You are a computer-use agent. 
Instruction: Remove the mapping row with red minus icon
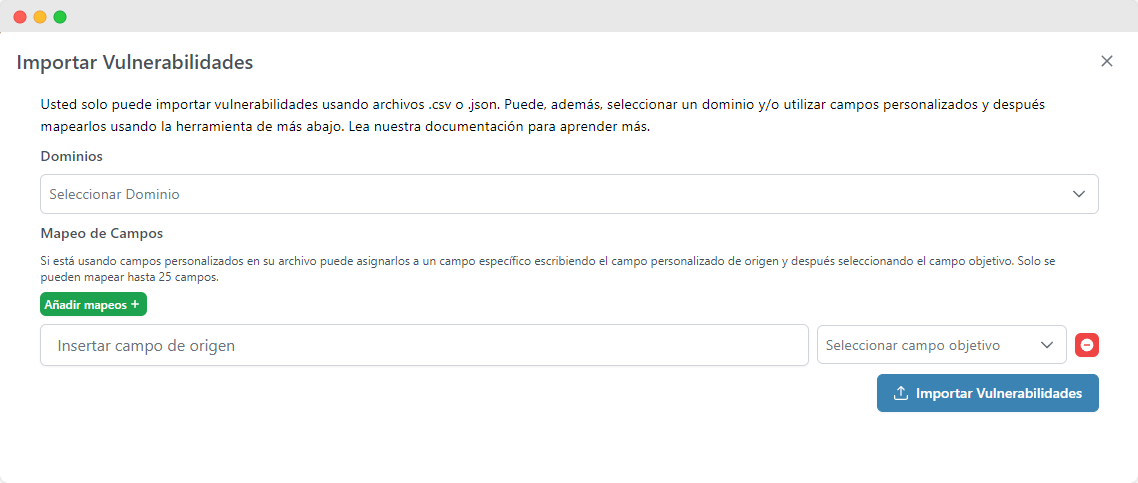tap(1086, 345)
